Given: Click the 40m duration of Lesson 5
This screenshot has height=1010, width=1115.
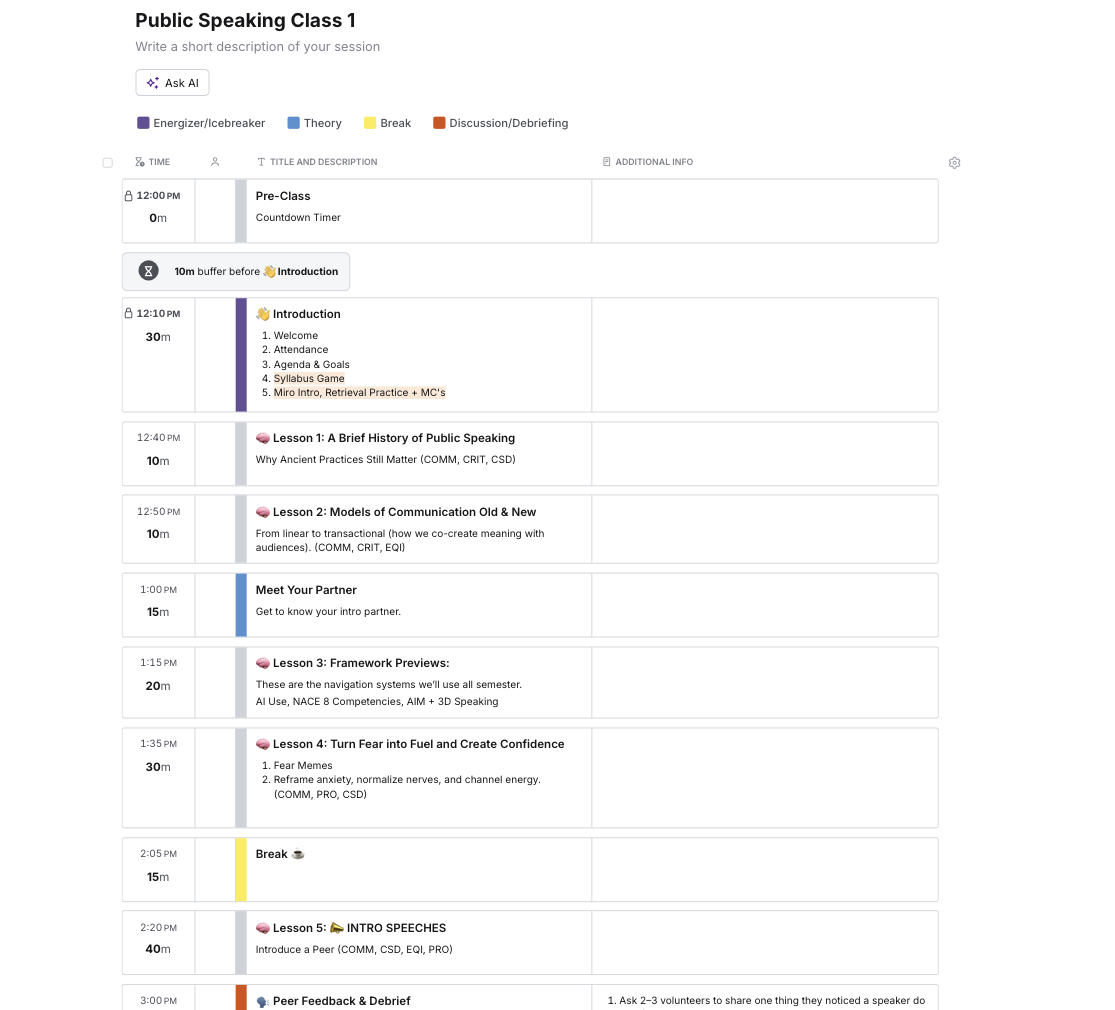Looking at the screenshot, I should pos(158,949).
